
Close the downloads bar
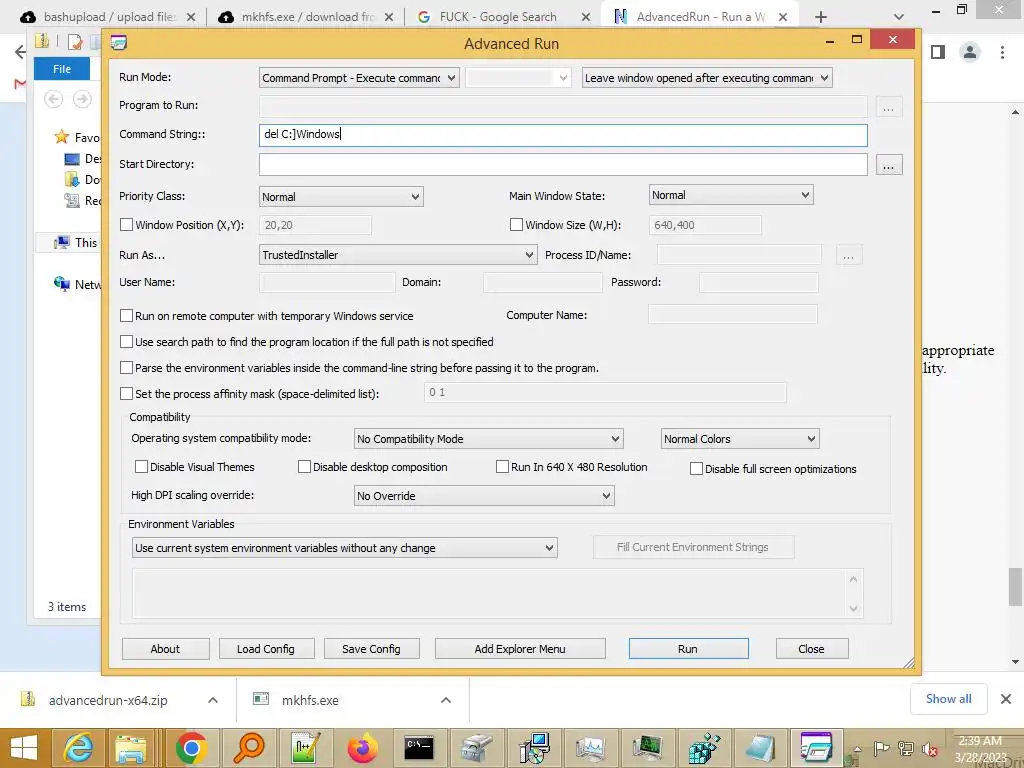(1006, 699)
